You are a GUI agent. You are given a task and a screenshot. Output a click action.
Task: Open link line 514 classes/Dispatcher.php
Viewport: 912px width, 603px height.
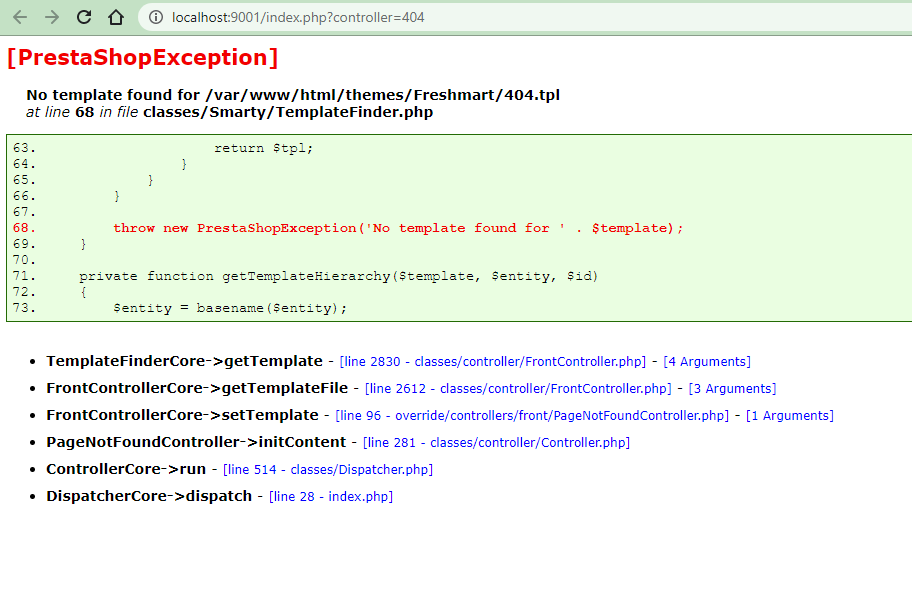pos(328,469)
